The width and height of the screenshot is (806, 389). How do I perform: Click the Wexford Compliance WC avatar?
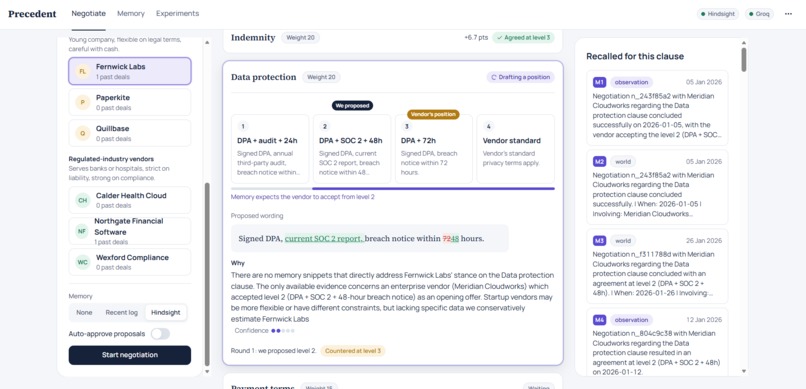[x=82, y=262]
